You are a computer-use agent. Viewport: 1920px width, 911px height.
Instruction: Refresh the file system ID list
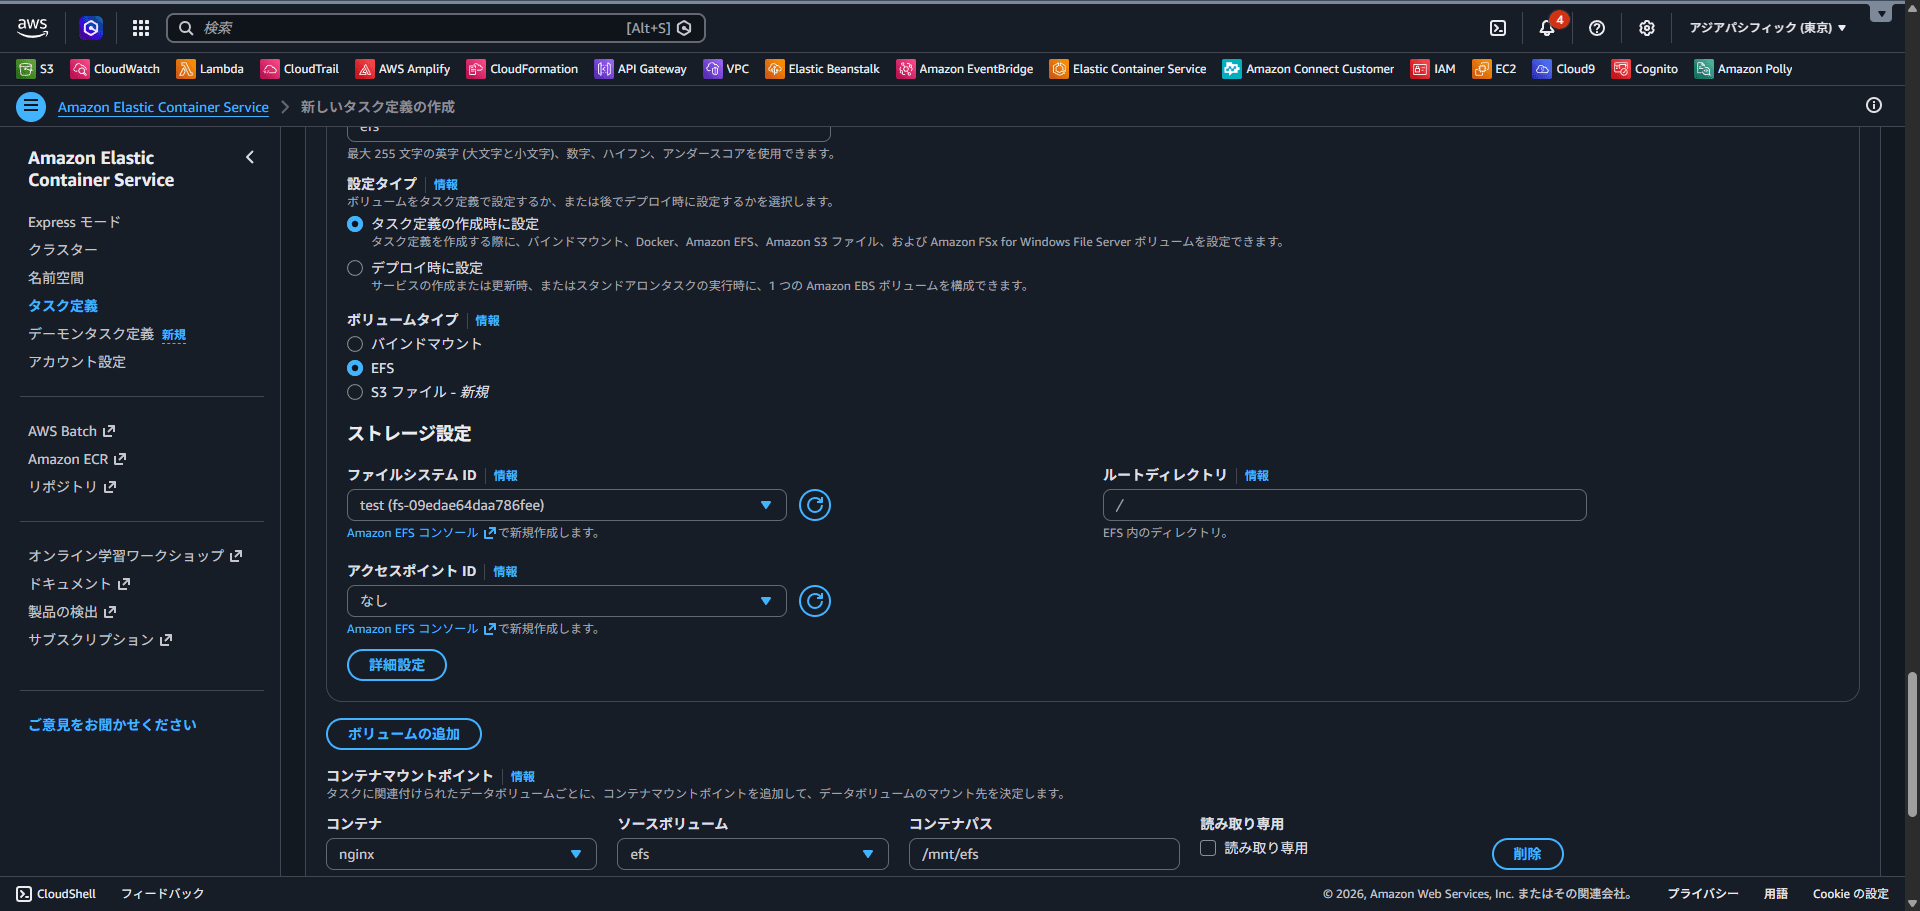coord(815,505)
